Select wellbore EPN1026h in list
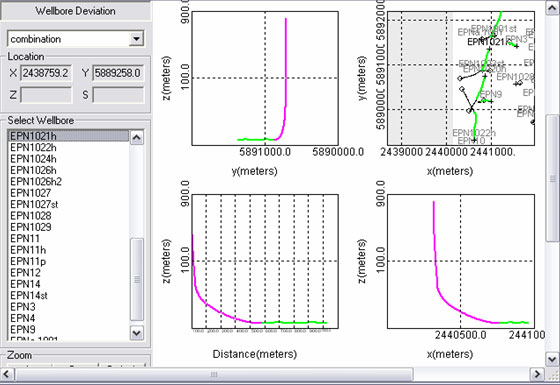The height and width of the screenshot is (385, 560). (x=68, y=170)
